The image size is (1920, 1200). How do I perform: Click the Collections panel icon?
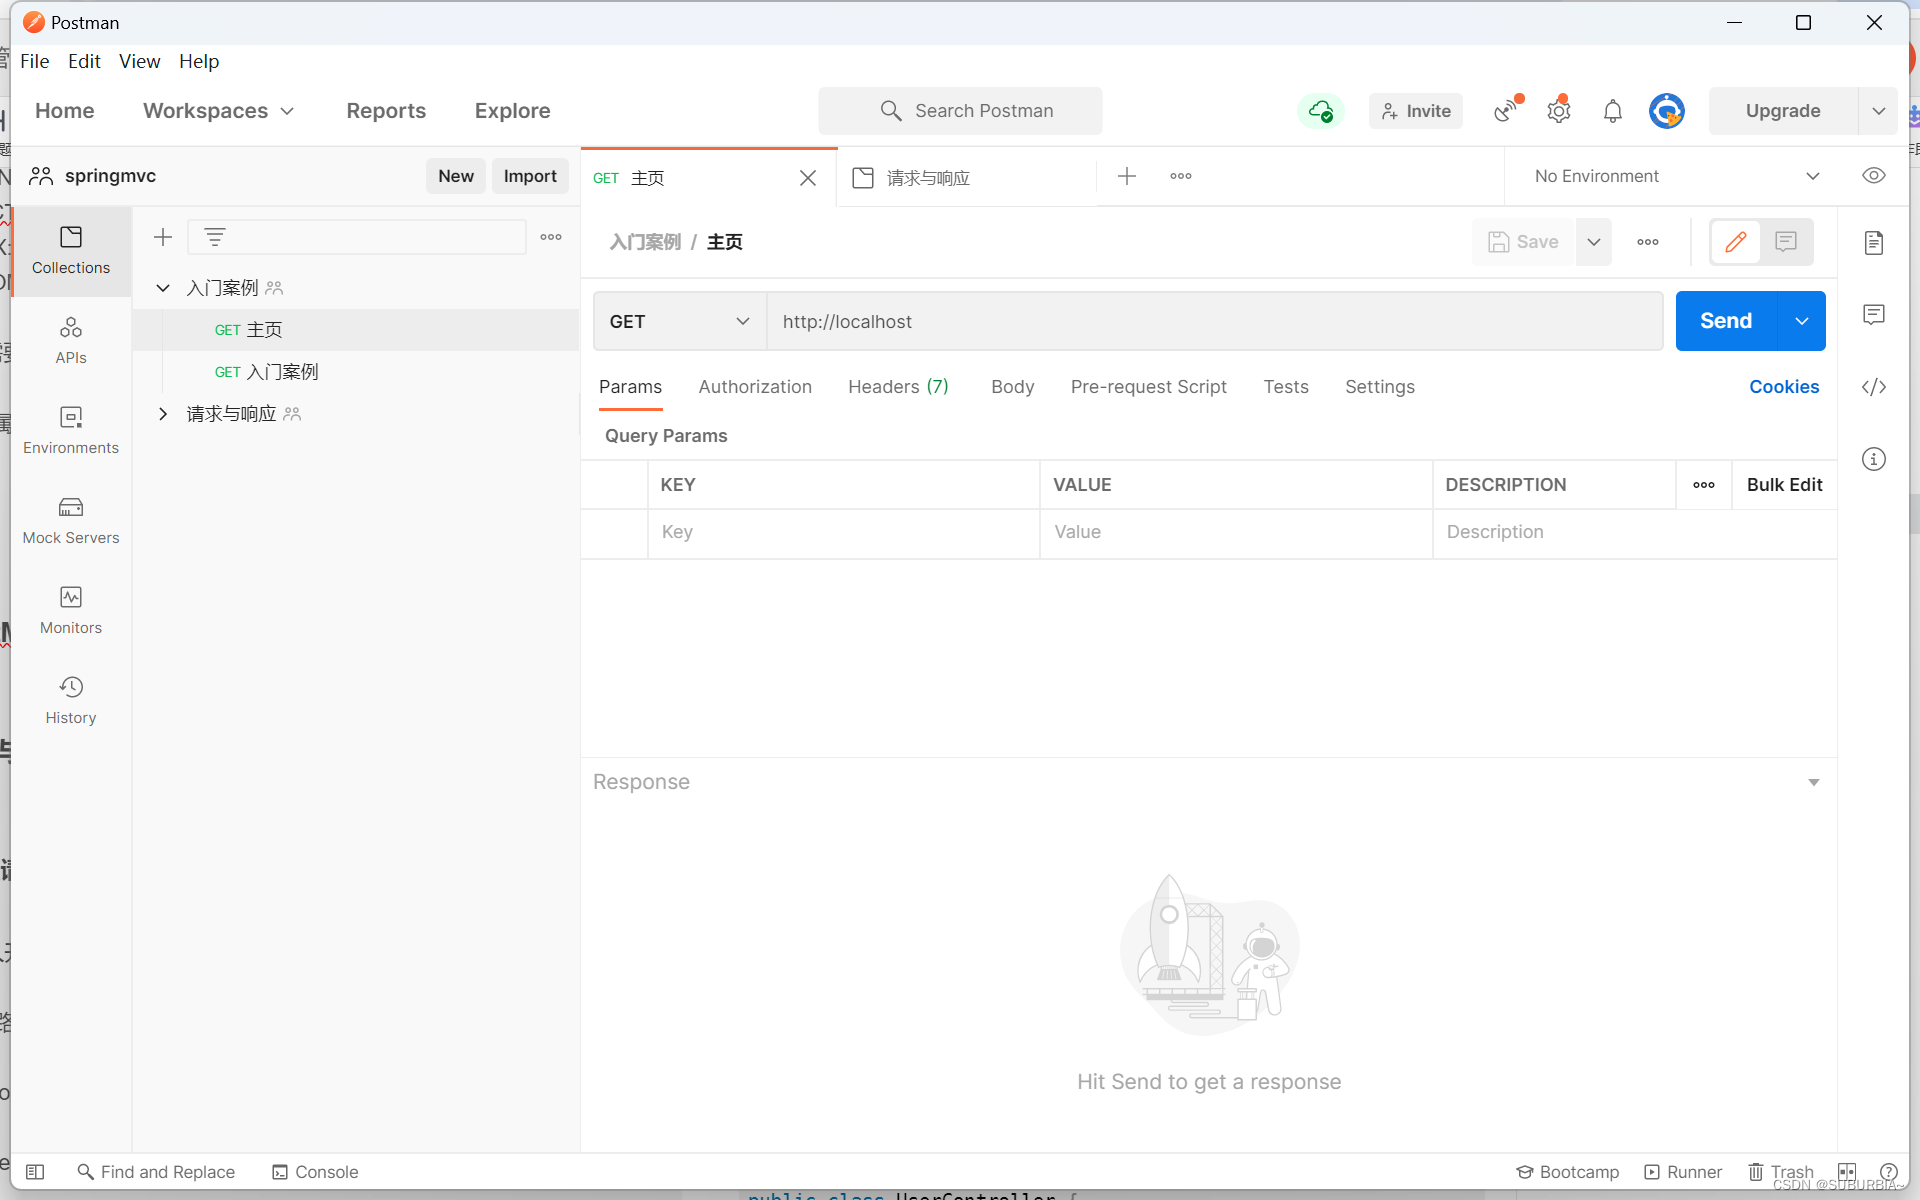[x=70, y=249]
